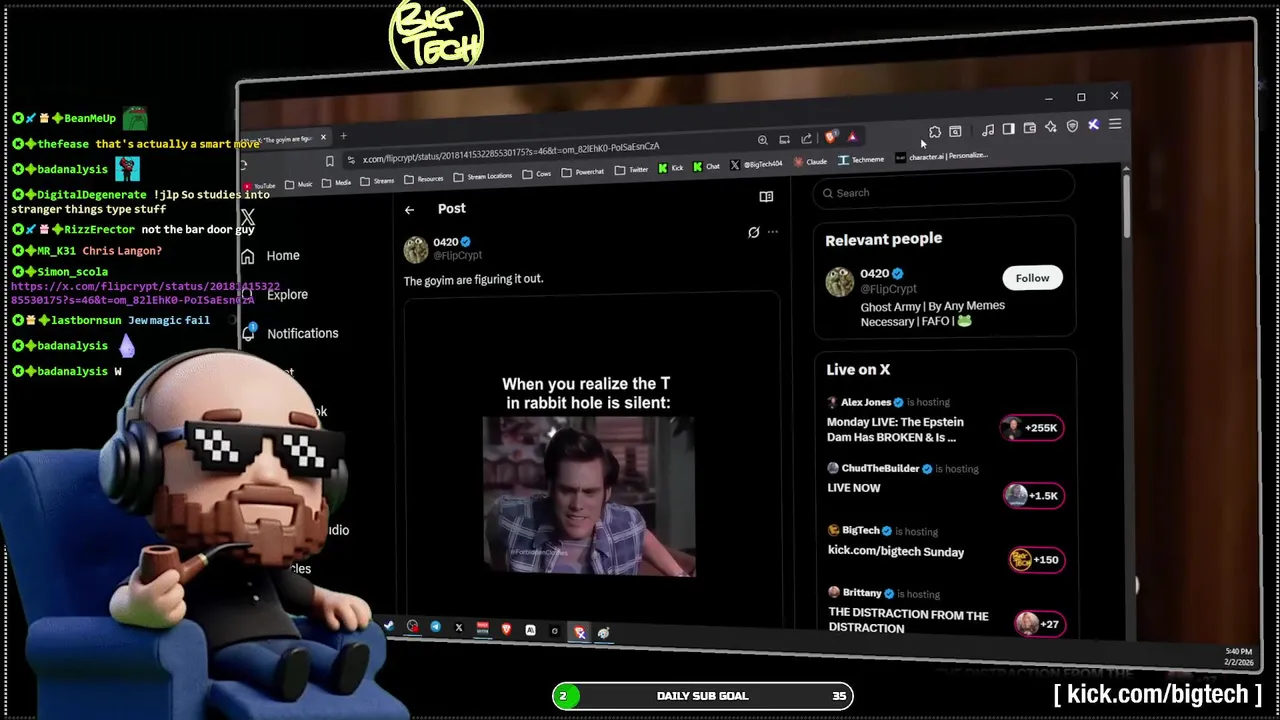Screen dimensions: 1280x720
Task: Go to Explore in X sidebar
Action: point(275,295)
